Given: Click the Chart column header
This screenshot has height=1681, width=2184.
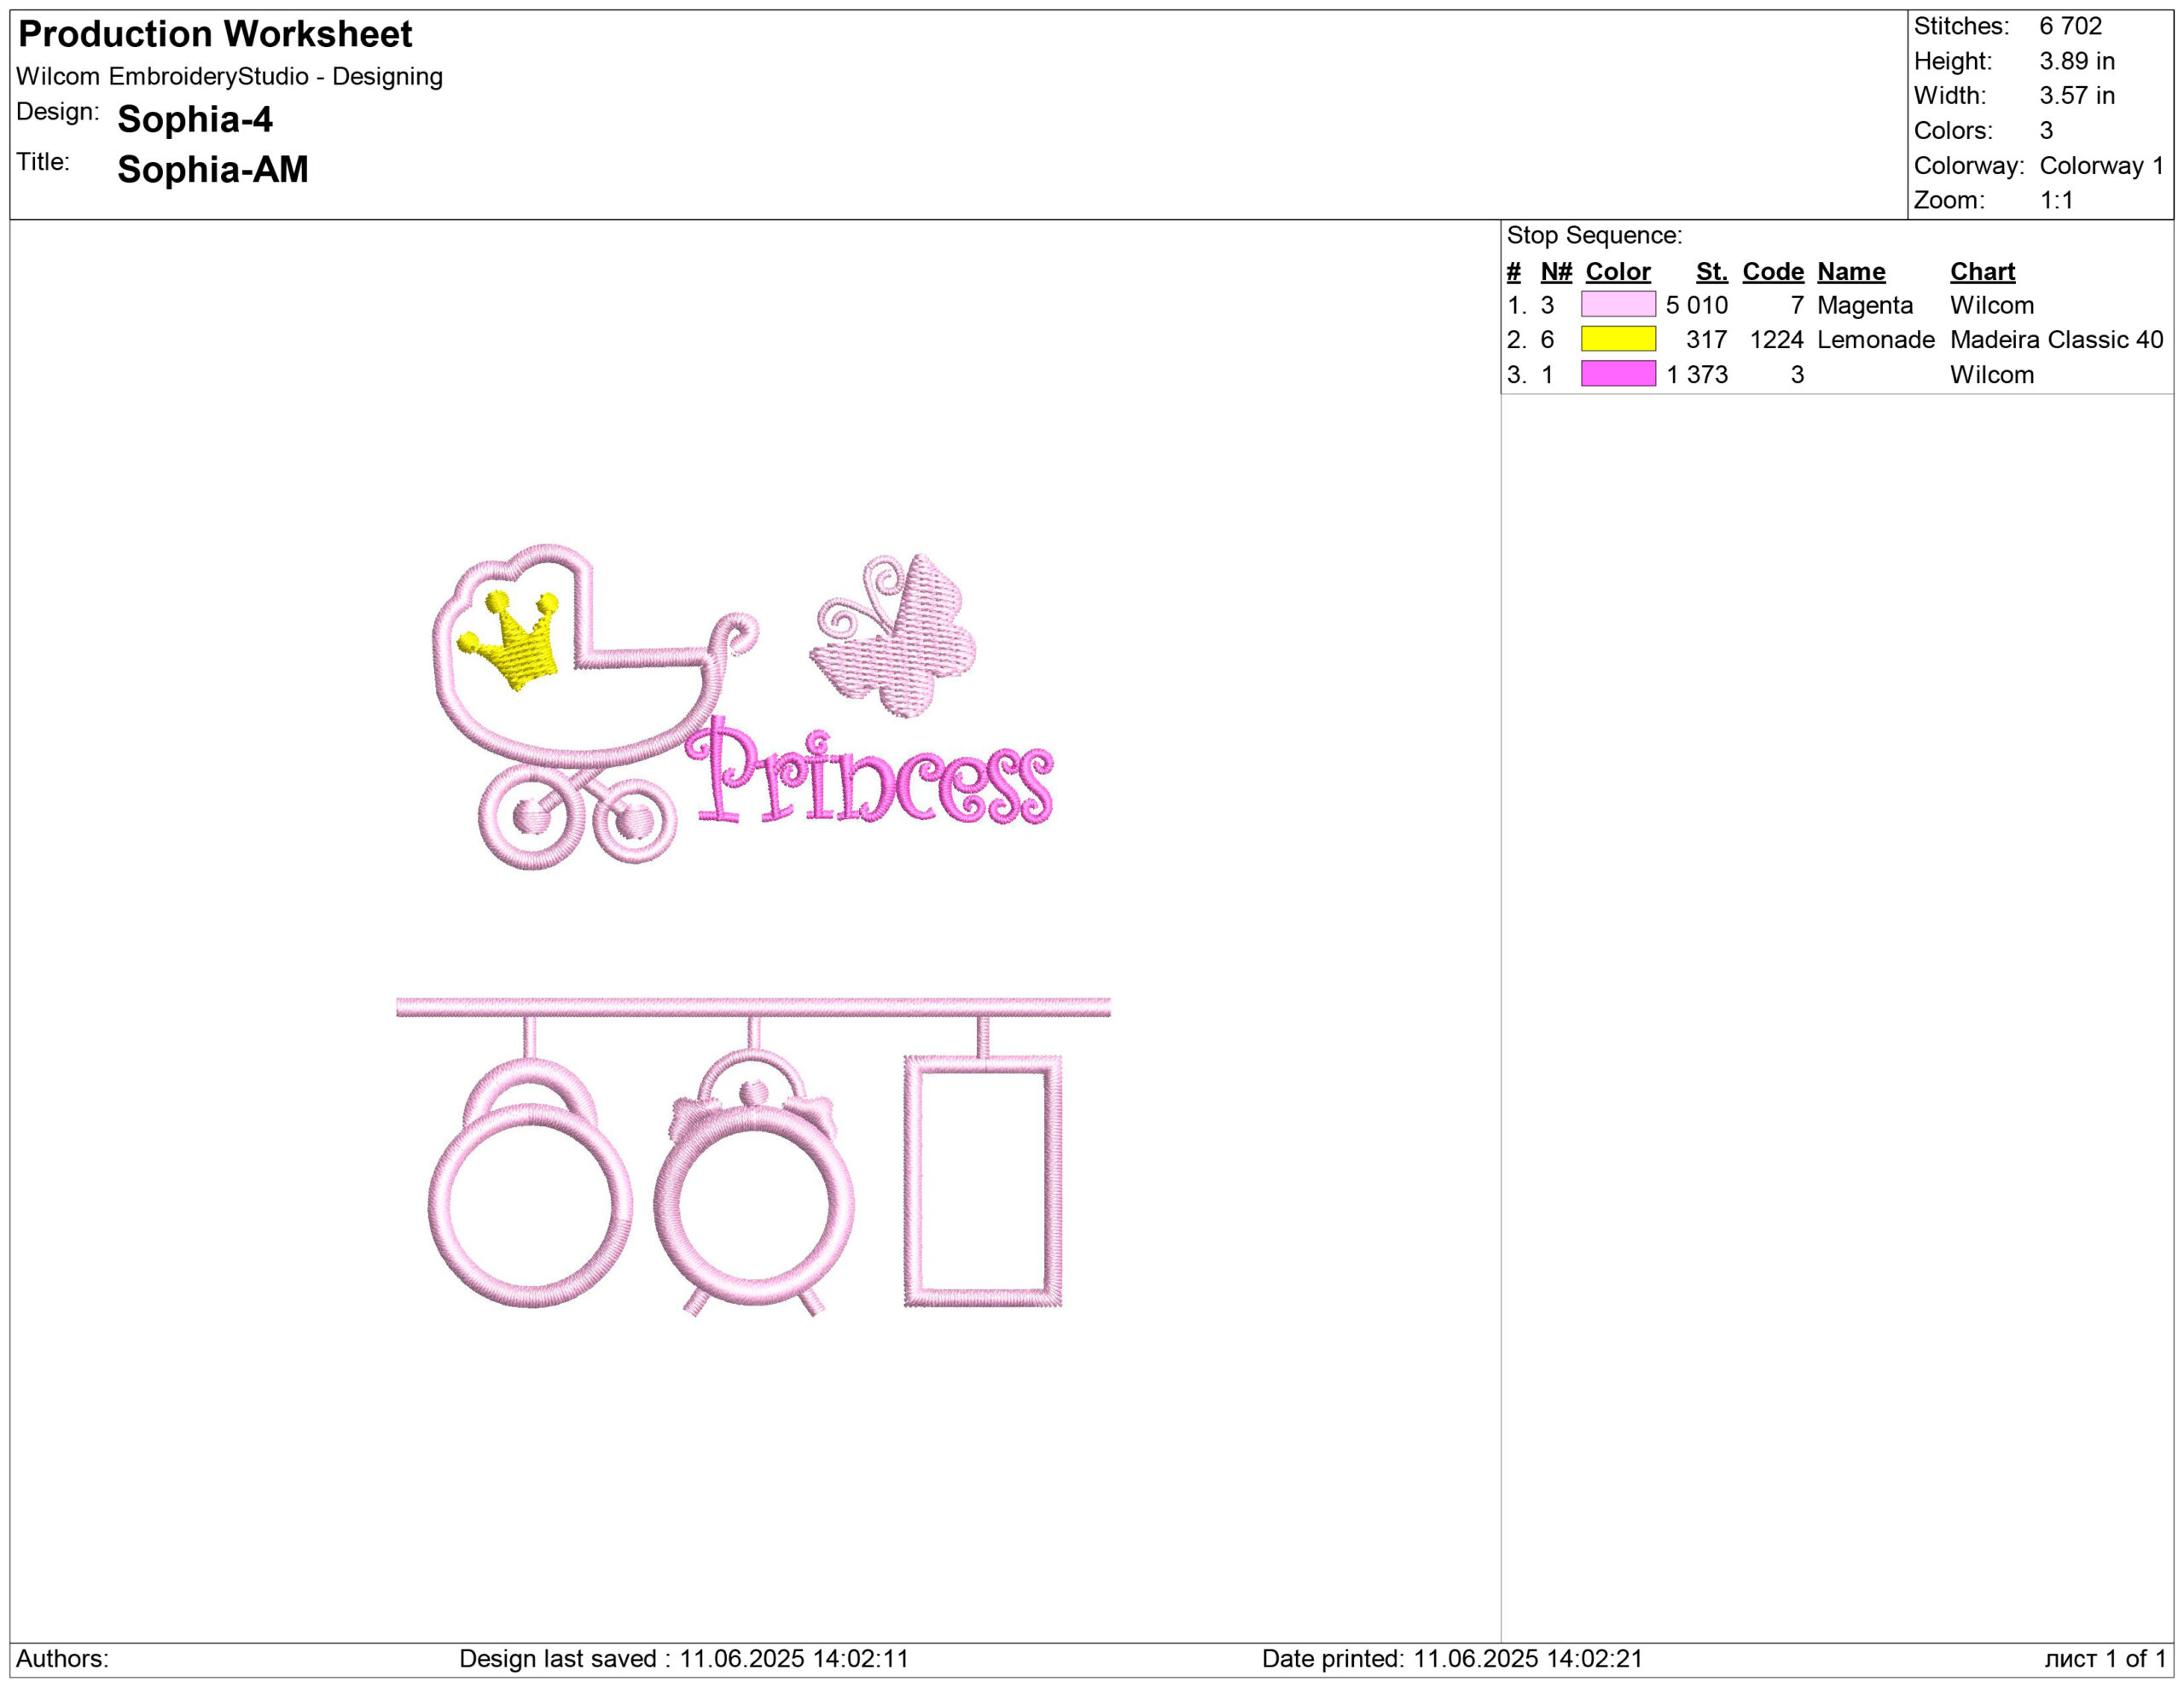Looking at the screenshot, I should click(1981, 271).
